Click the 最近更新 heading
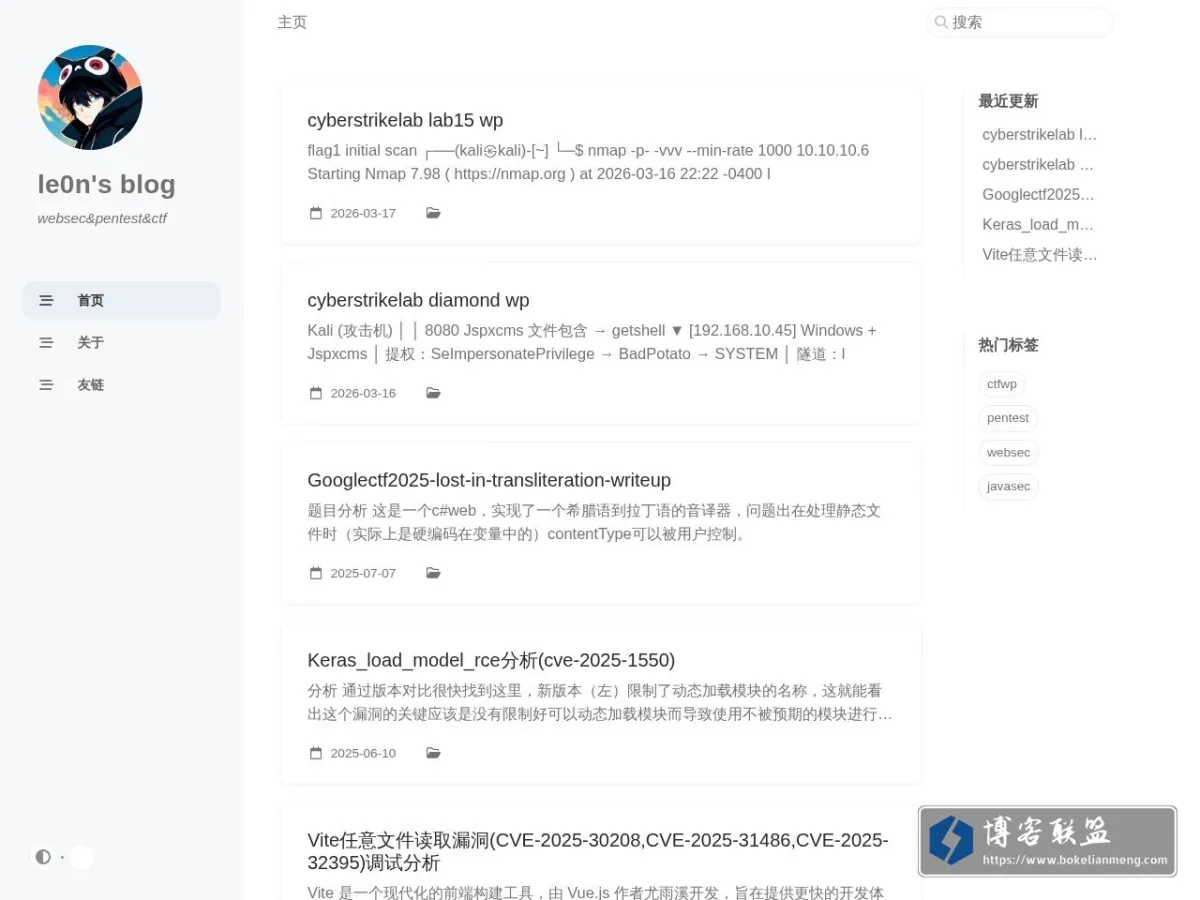The image size is (1200, 900). pyautogui.click(x=1008, y=101)
